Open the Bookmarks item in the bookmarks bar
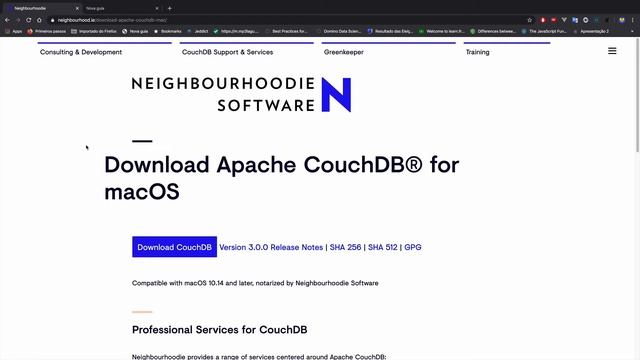This screenshot has width=640, height=360. pyautogui.click(x=167, y=31)
